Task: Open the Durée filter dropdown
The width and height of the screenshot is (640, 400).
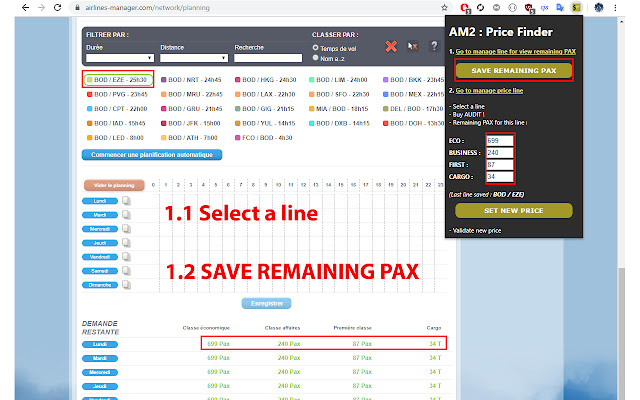Action: click(120, 58)
